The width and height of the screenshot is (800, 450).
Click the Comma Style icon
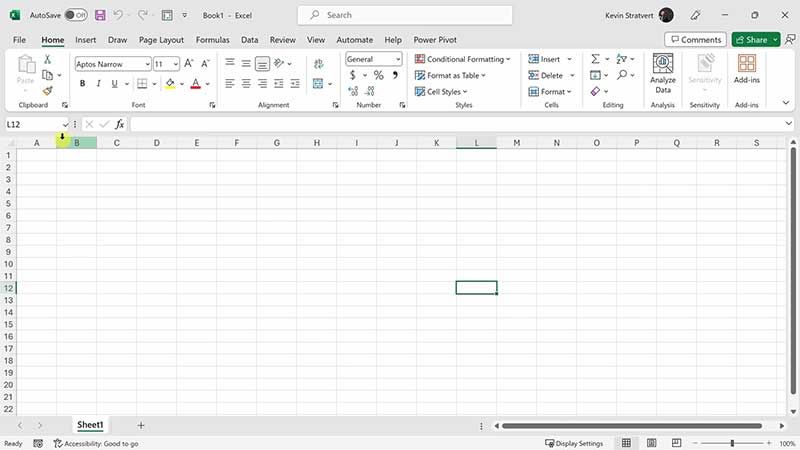395,75
